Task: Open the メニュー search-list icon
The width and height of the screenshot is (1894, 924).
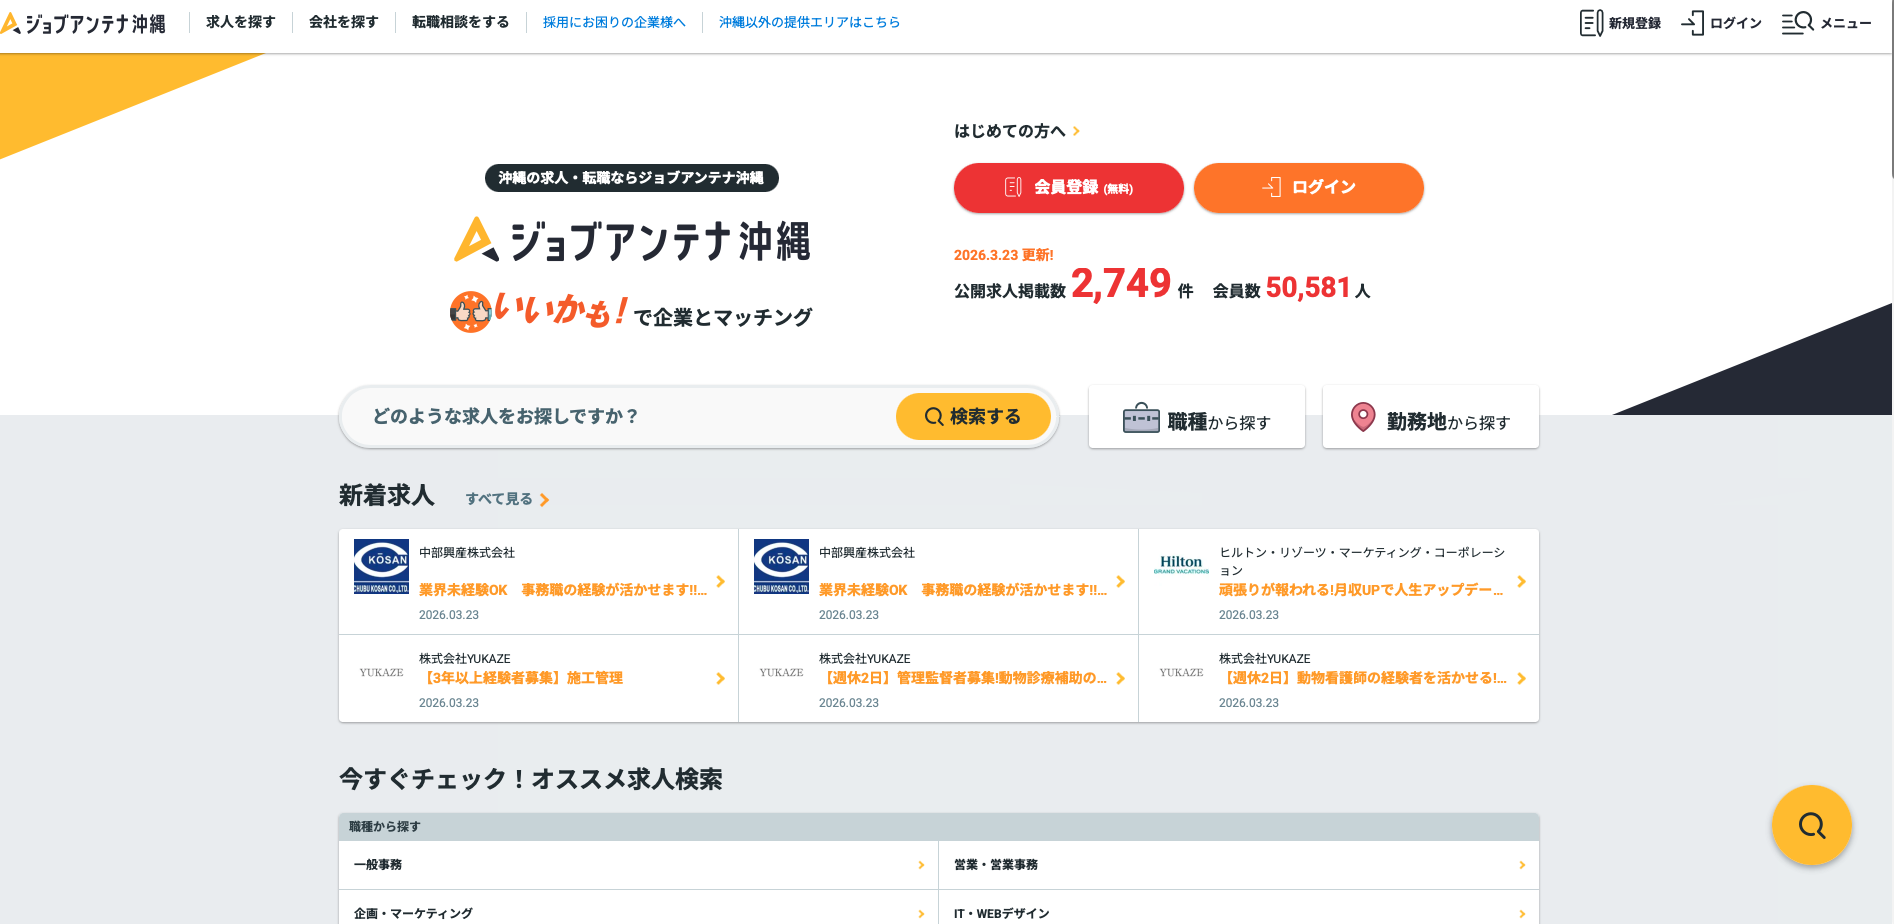Action: (1797, 23)
